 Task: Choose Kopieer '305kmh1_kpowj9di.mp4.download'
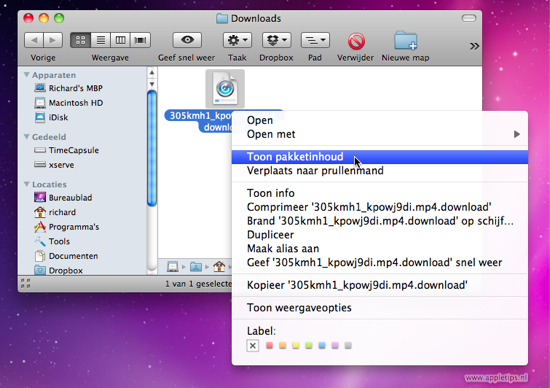click(x=380, y=285)
